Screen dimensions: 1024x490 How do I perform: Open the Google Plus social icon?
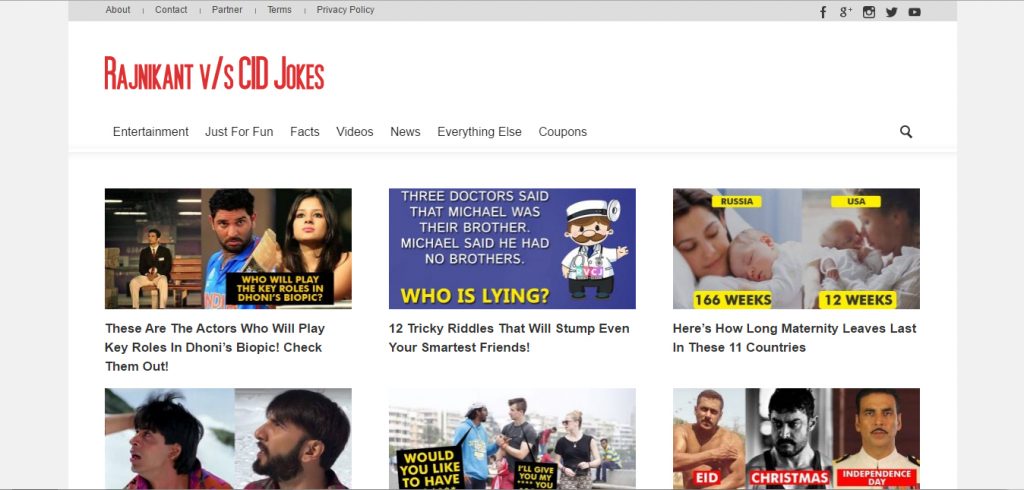(x=846, y=12)
